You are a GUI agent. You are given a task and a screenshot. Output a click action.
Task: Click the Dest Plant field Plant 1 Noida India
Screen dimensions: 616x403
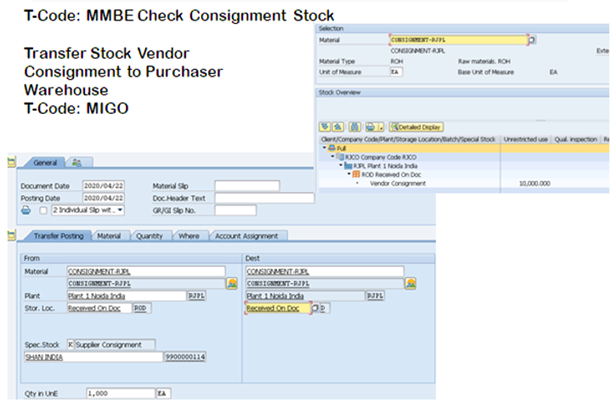305,296
